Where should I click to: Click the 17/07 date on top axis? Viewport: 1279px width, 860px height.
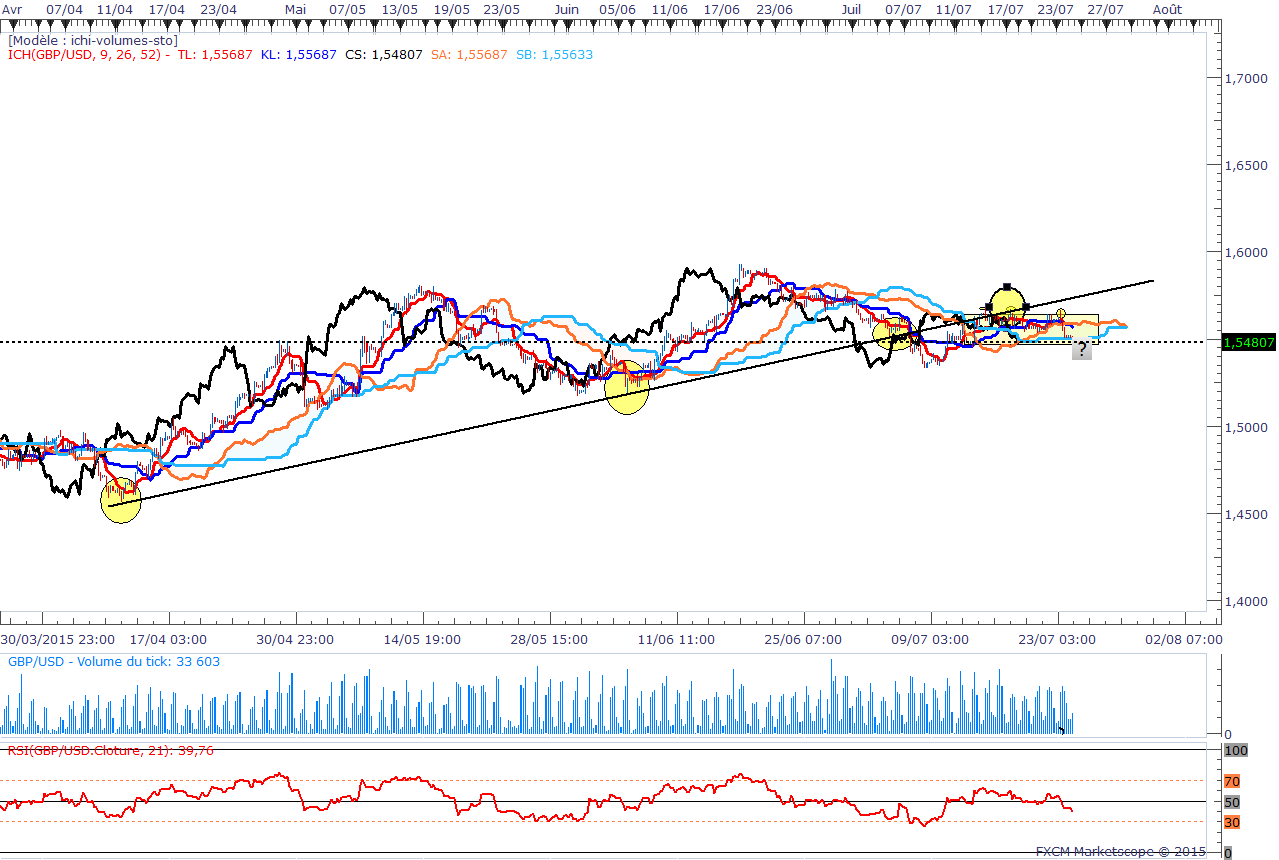click(x=1005, y=8)
